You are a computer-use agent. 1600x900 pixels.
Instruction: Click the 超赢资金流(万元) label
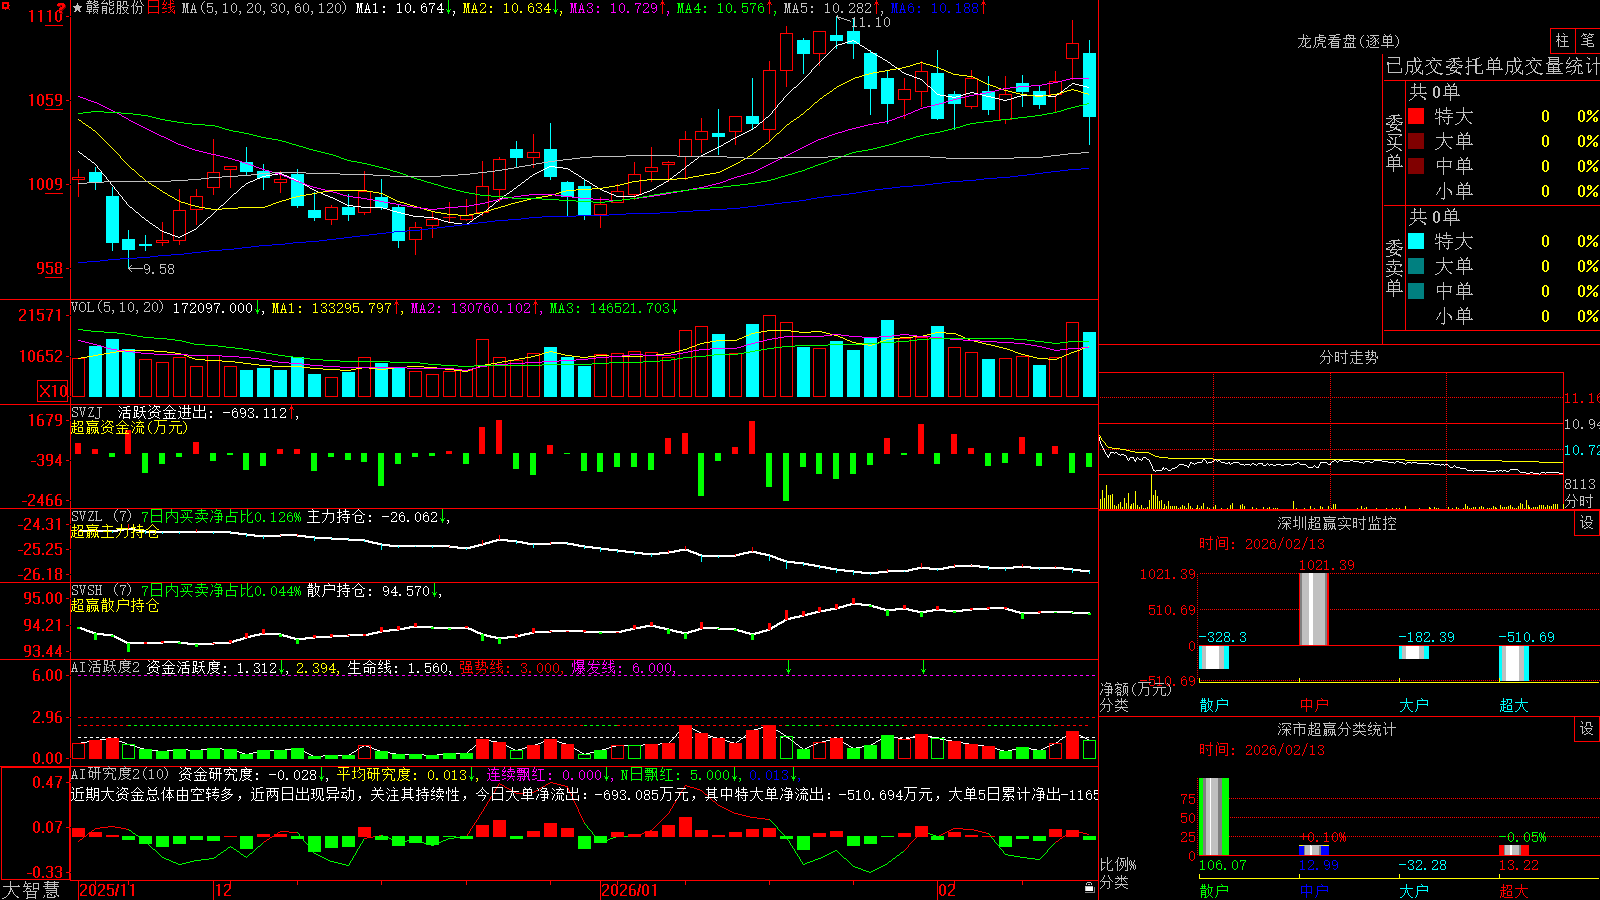[x=129, y=427]
